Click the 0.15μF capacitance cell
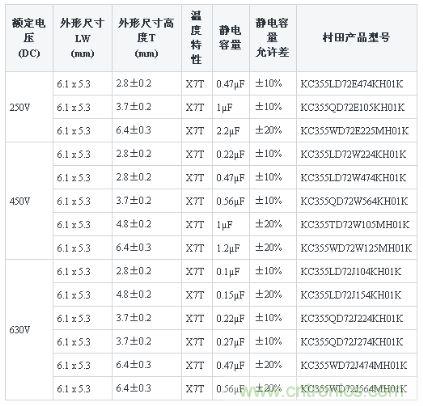Screen dimensions: 423x406 click(231, 295)
